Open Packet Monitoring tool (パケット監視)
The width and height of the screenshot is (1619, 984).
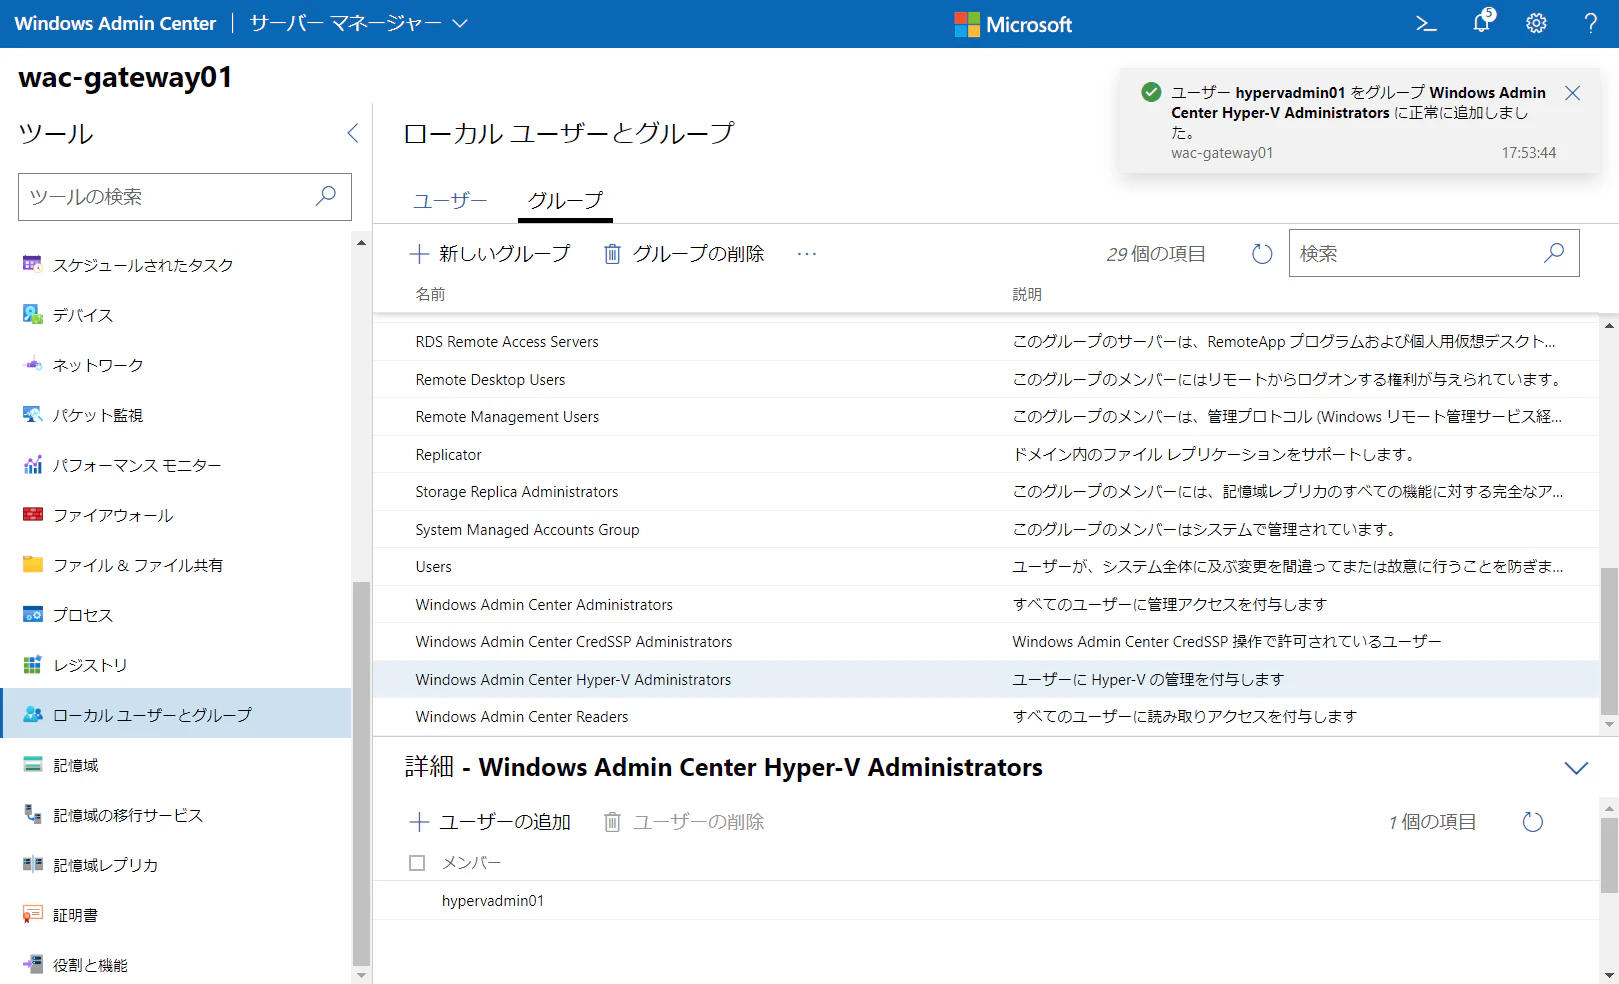[x=177, y=415]
